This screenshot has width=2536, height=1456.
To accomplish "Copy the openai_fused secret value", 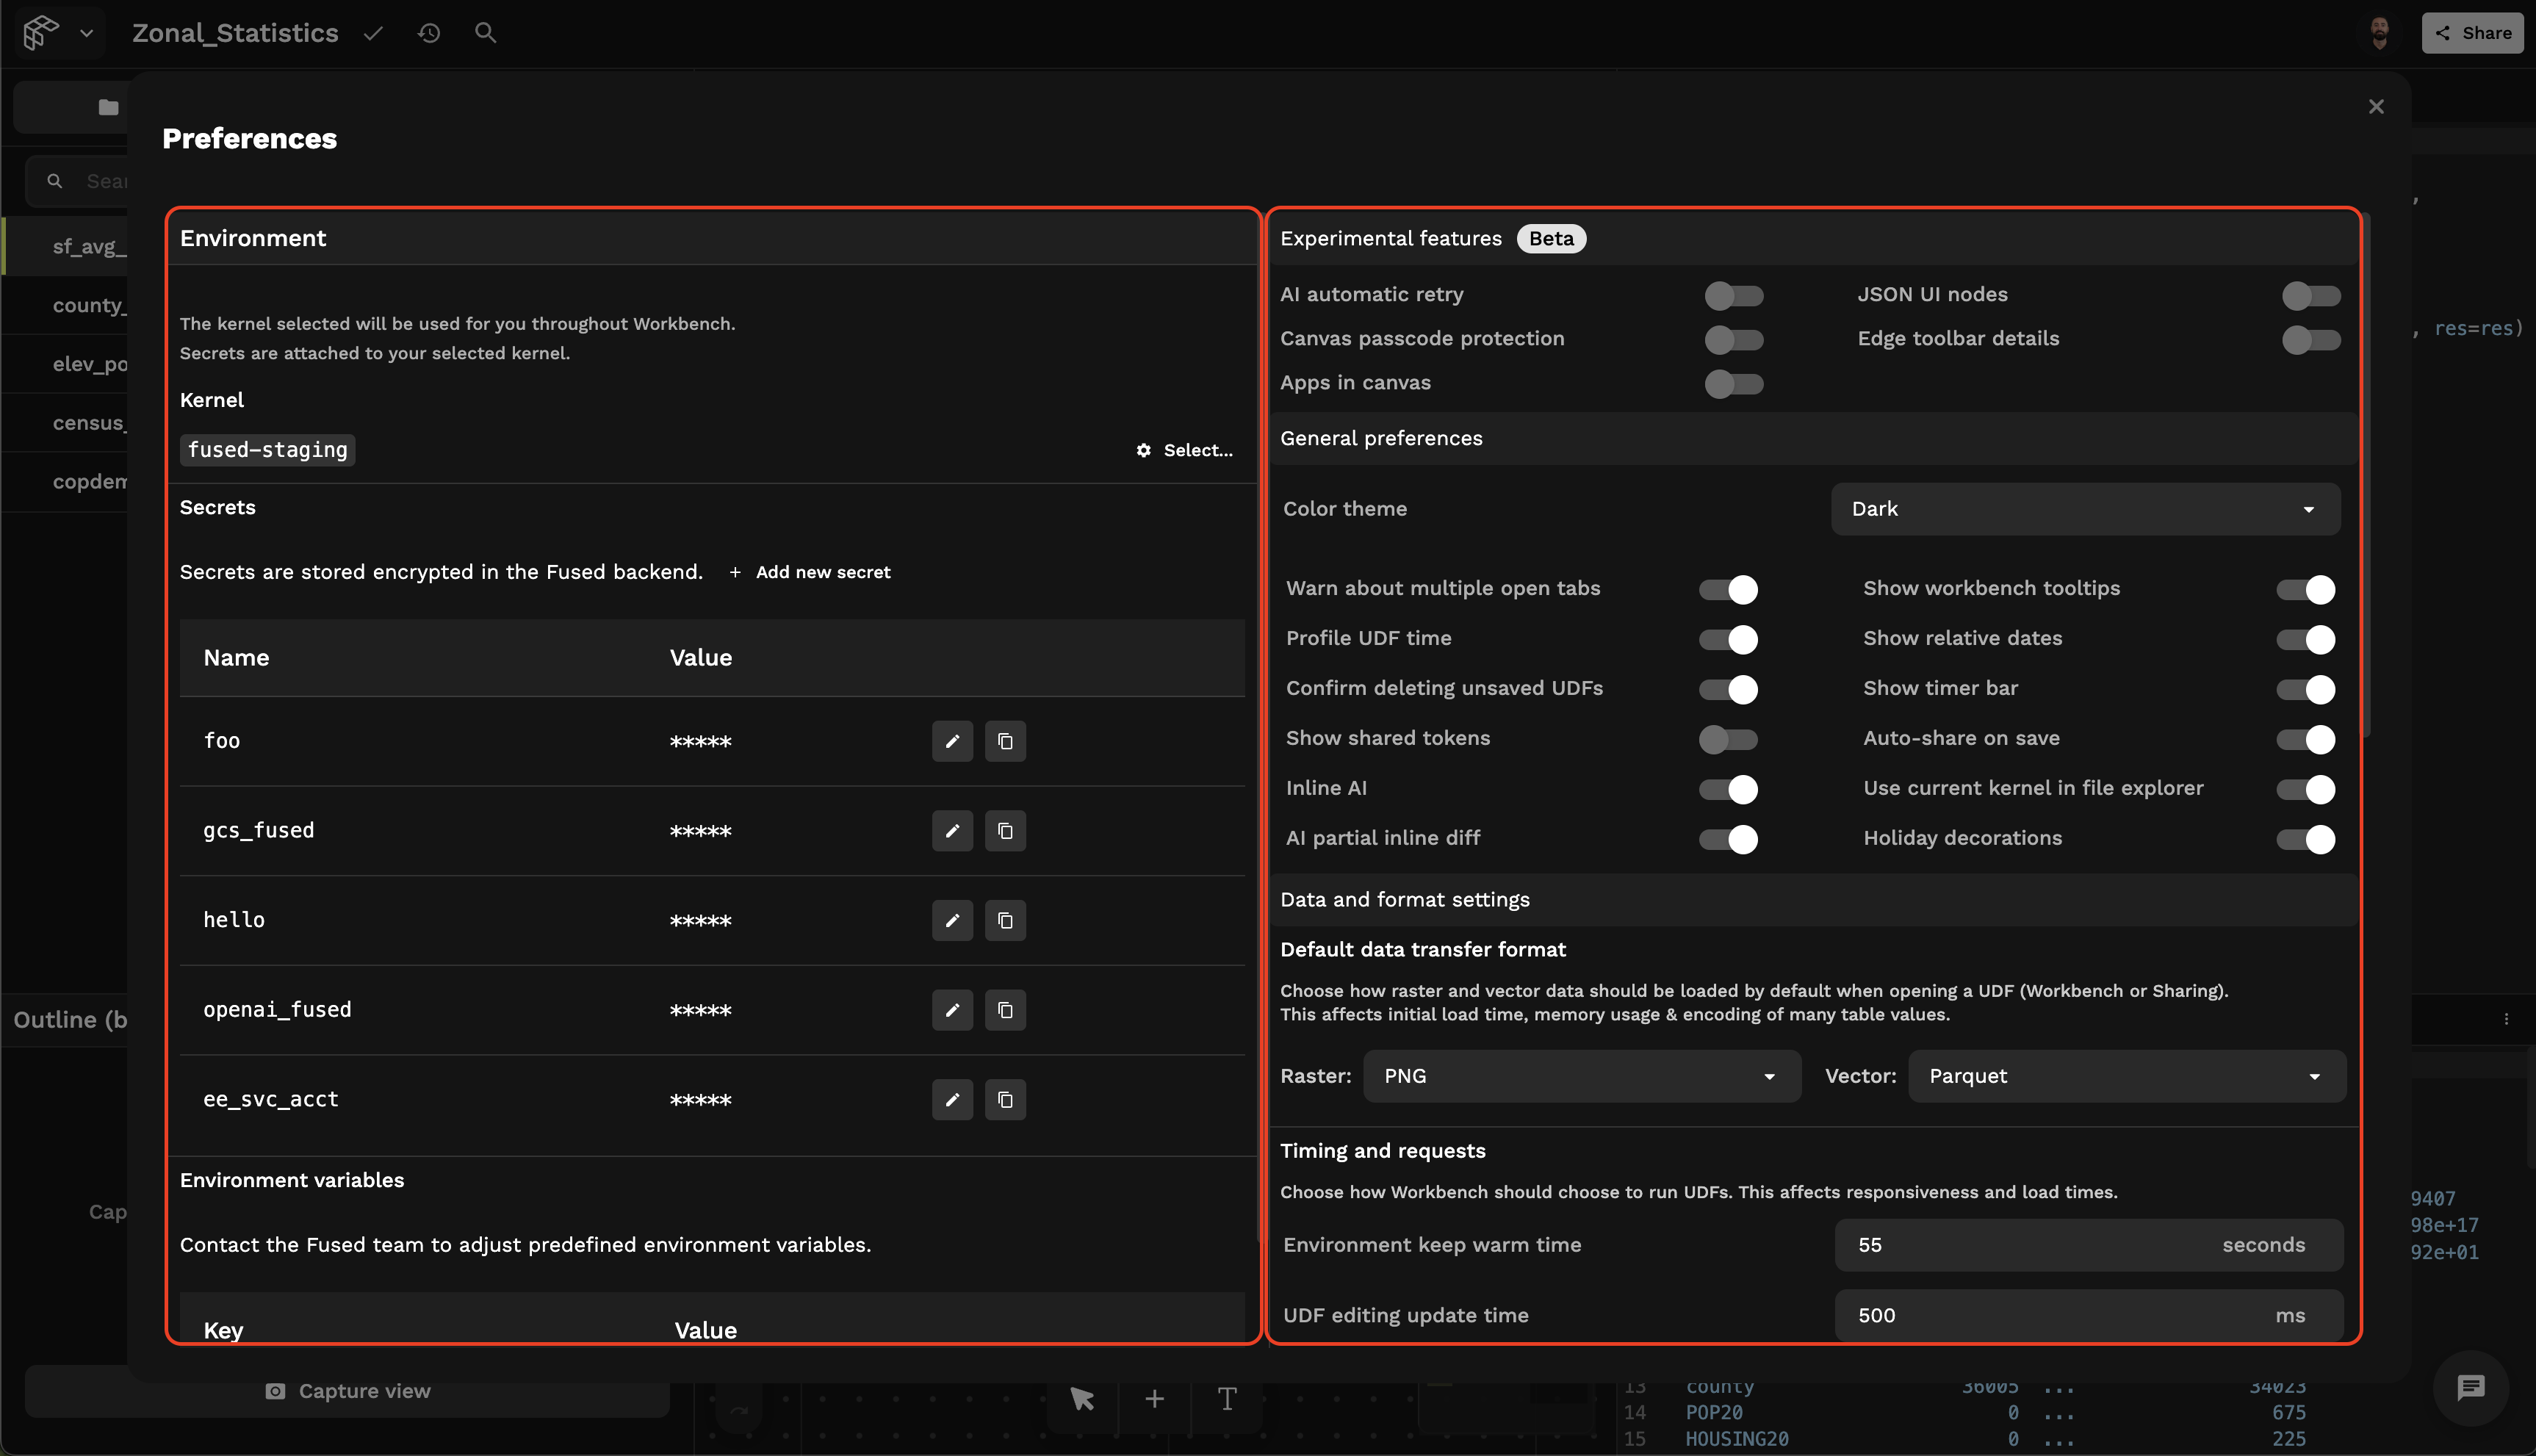I will [x=1005, y=1010].
